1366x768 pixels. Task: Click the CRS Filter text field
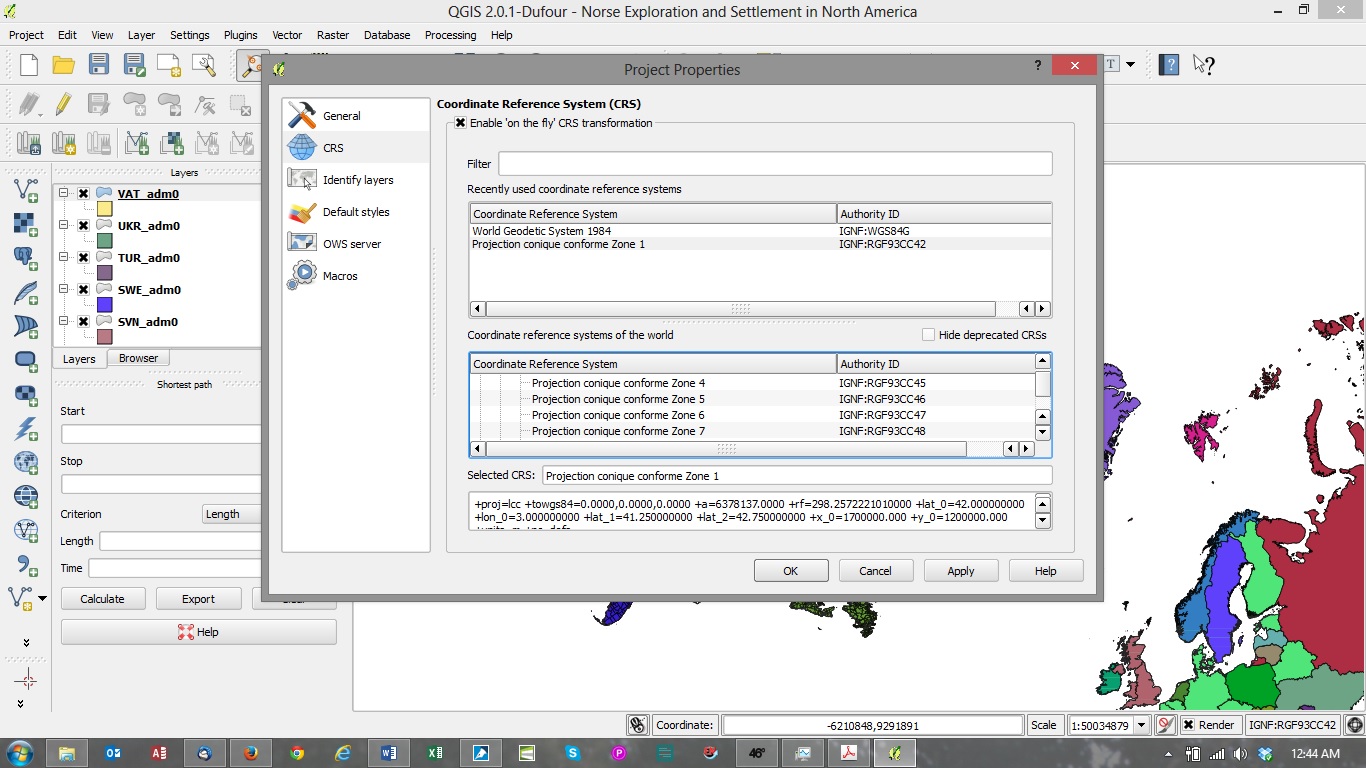775,164
